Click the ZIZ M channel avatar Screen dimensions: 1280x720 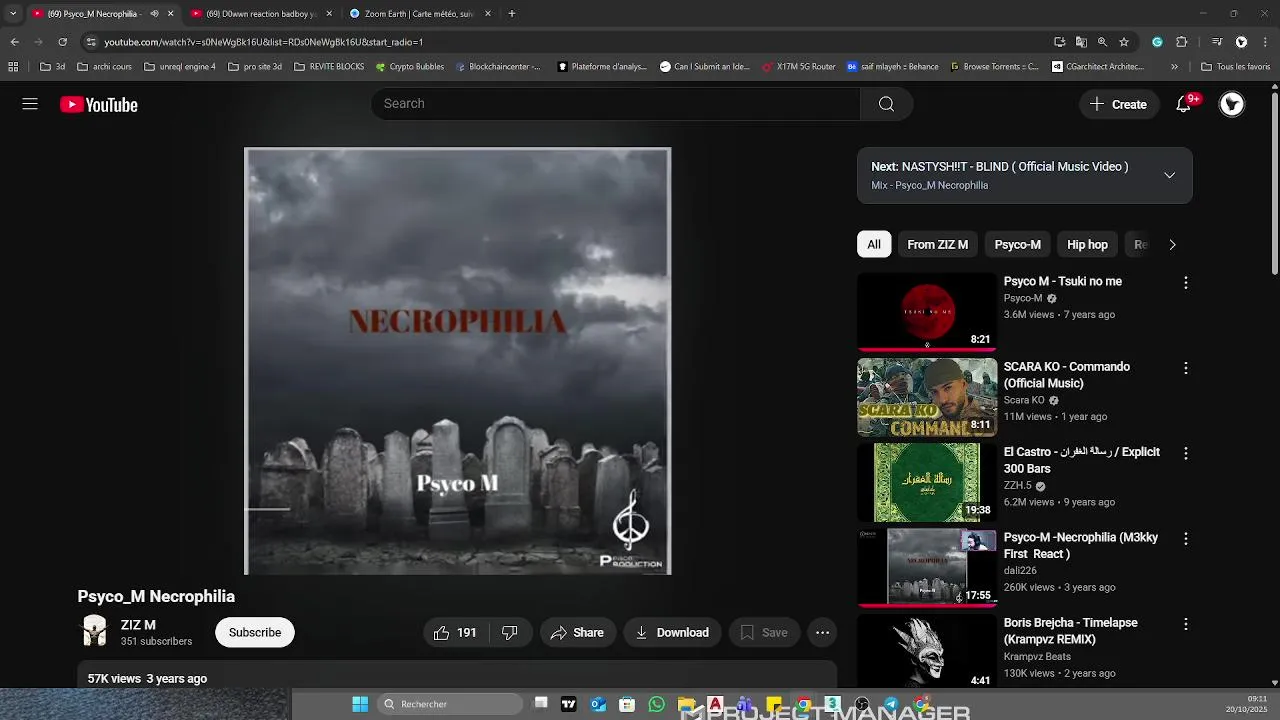(94, 632)
